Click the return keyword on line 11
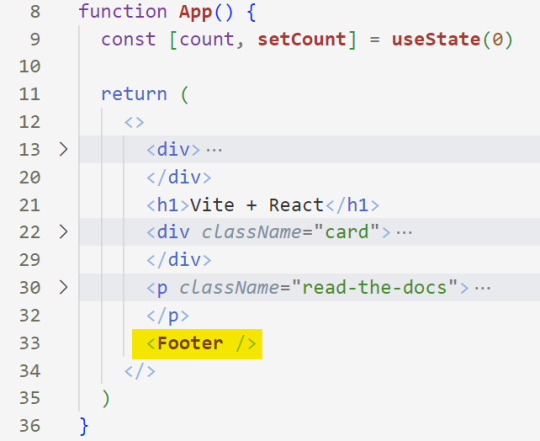The height and width of the screenshot is (441, 540). coord(134,94)
